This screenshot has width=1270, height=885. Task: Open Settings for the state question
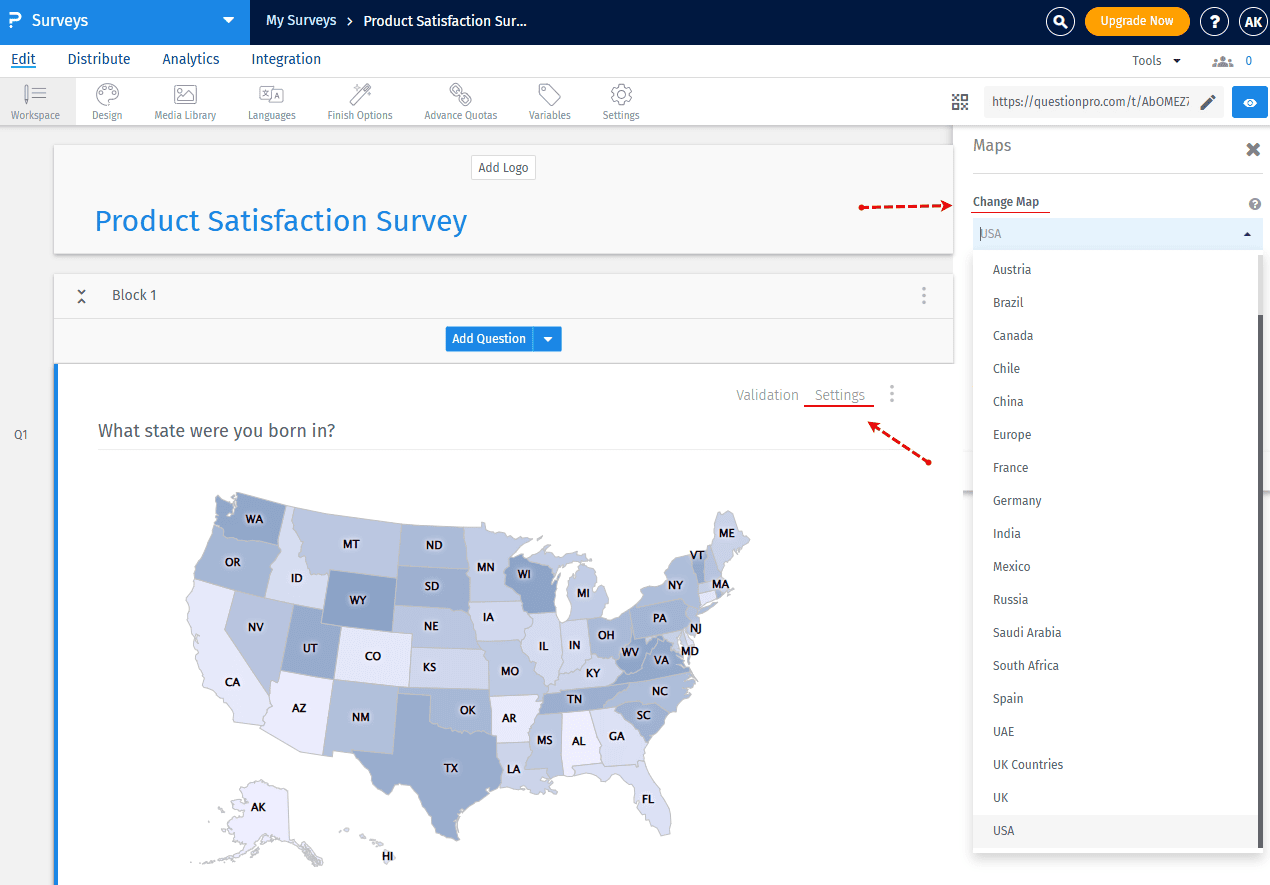(x=838, y=394)
